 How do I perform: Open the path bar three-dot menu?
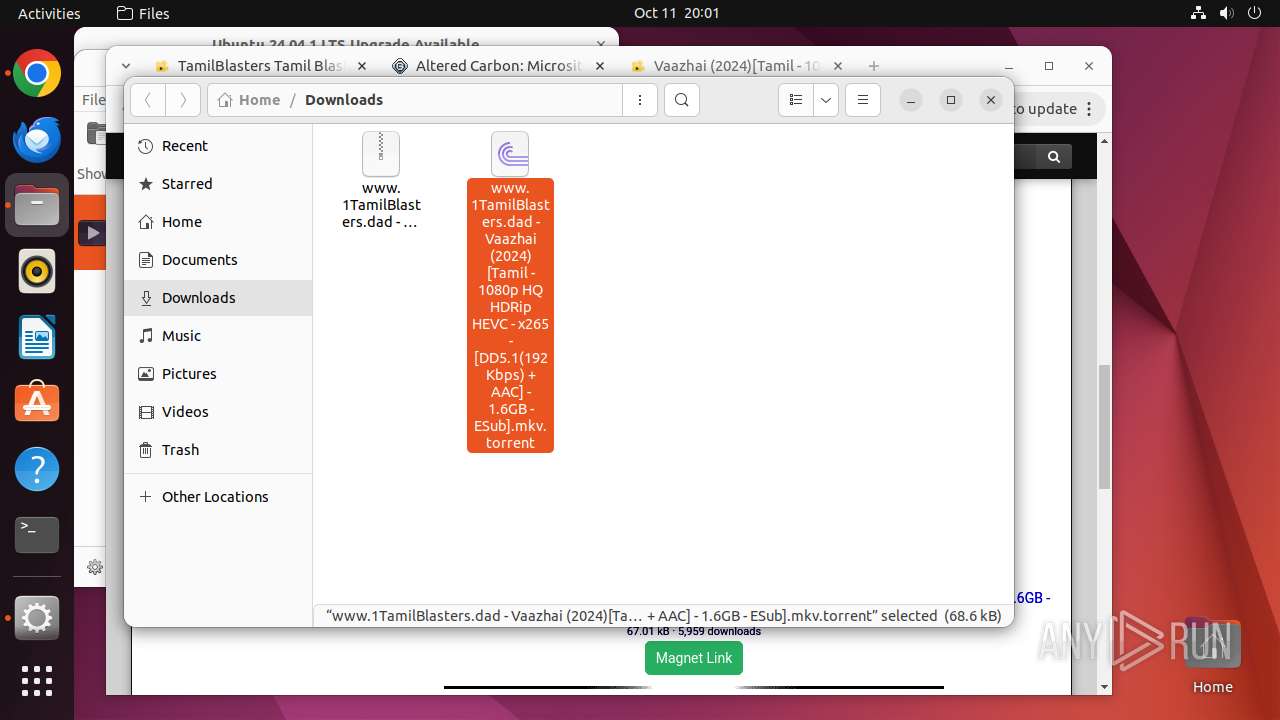[x=640, y=100]
